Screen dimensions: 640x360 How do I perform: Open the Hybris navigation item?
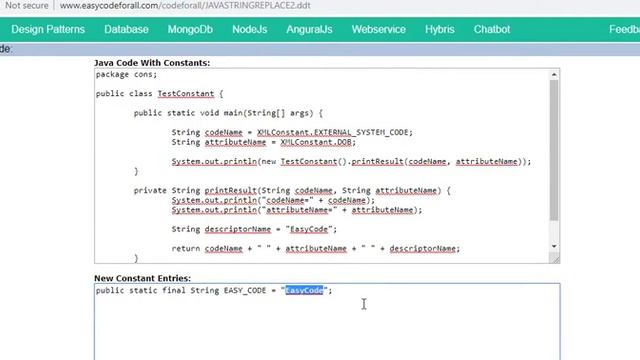point(439,29)
